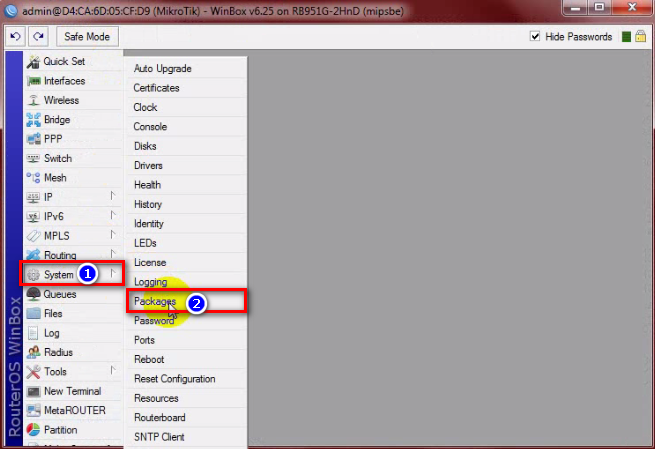This screenshot has height=449, width=655.
Task: Open Routerboard entry
Action: pos(187,417)
